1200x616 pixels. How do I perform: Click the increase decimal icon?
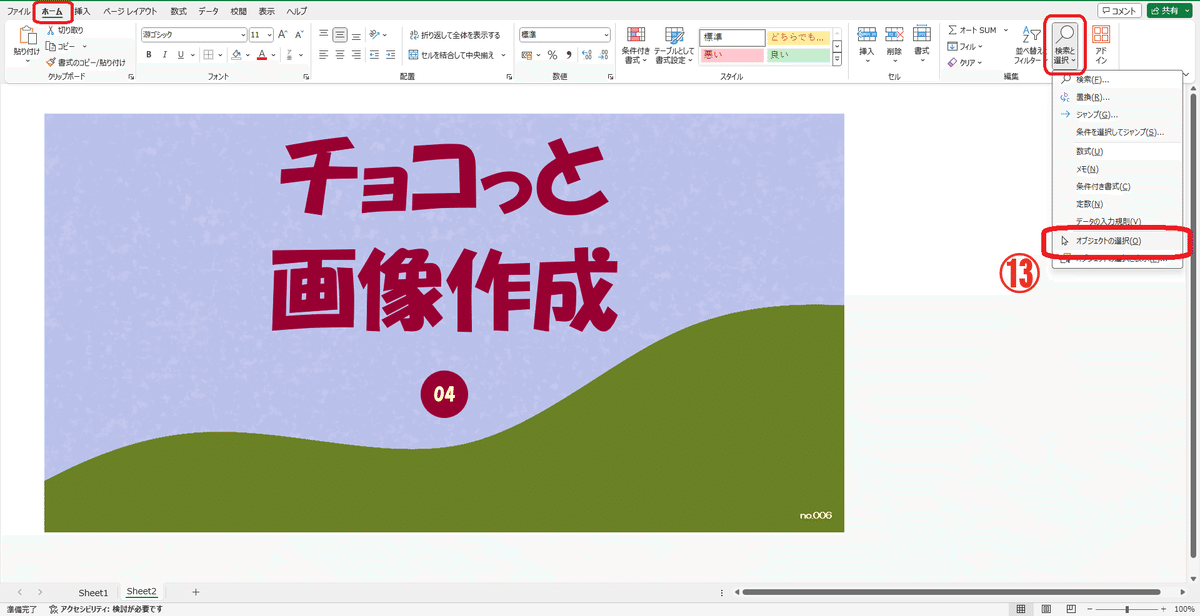(x=586, y=55)
